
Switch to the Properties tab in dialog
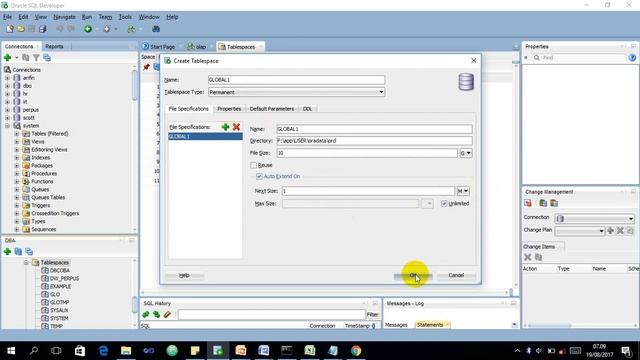click(x=229, y=109)
